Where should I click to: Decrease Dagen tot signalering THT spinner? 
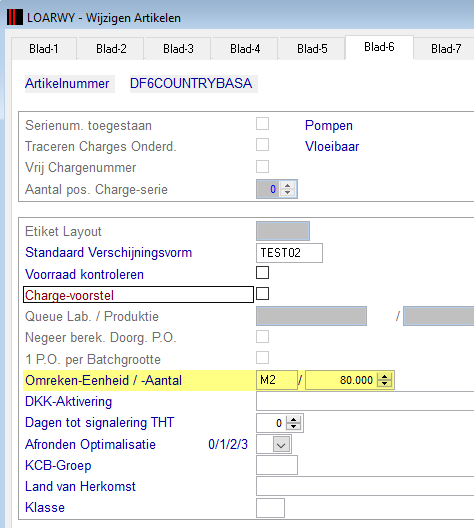pos(294,427)
